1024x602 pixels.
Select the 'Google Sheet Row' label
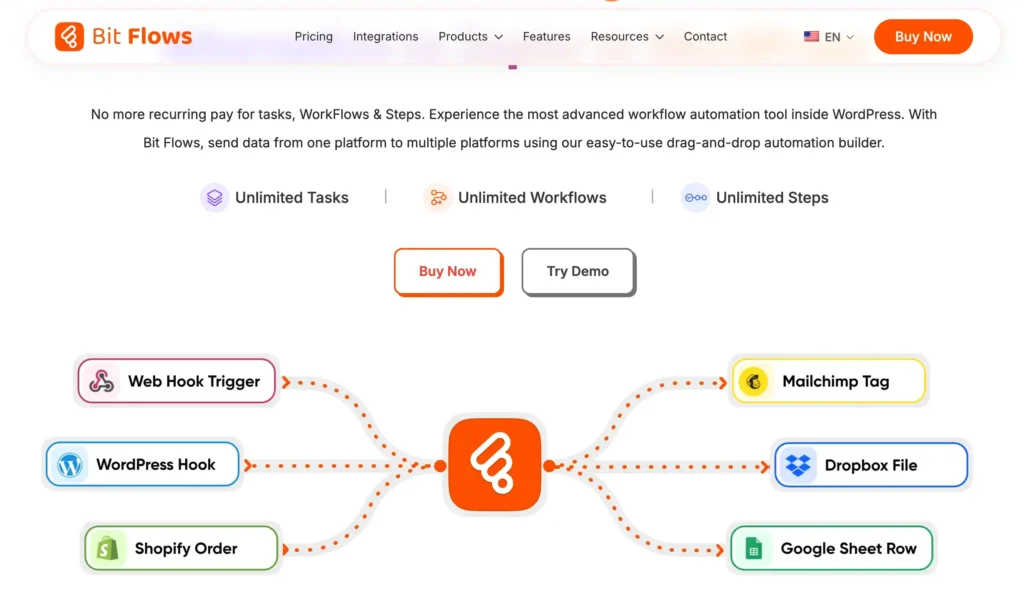849,548
